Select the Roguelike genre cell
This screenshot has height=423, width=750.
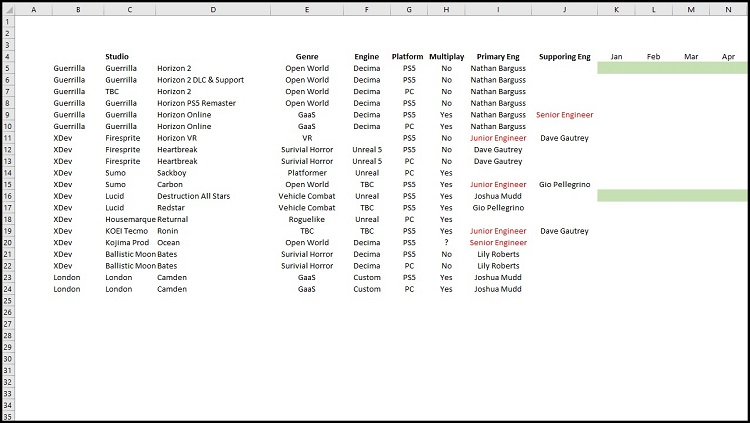pyautogui.click(x=307, y=219)
